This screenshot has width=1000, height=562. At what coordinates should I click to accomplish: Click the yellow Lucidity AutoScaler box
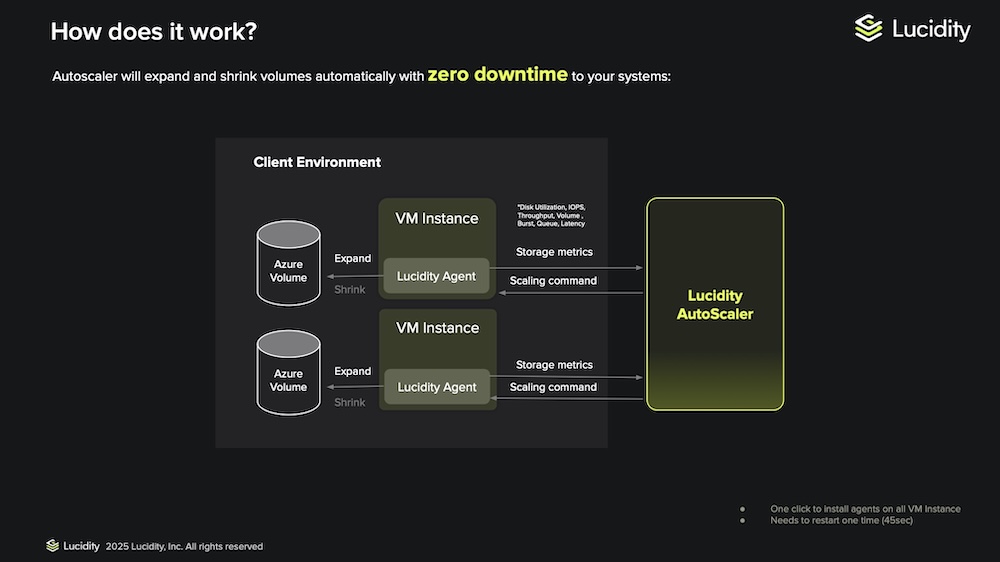pyautogui.click(x=715, y=304)
